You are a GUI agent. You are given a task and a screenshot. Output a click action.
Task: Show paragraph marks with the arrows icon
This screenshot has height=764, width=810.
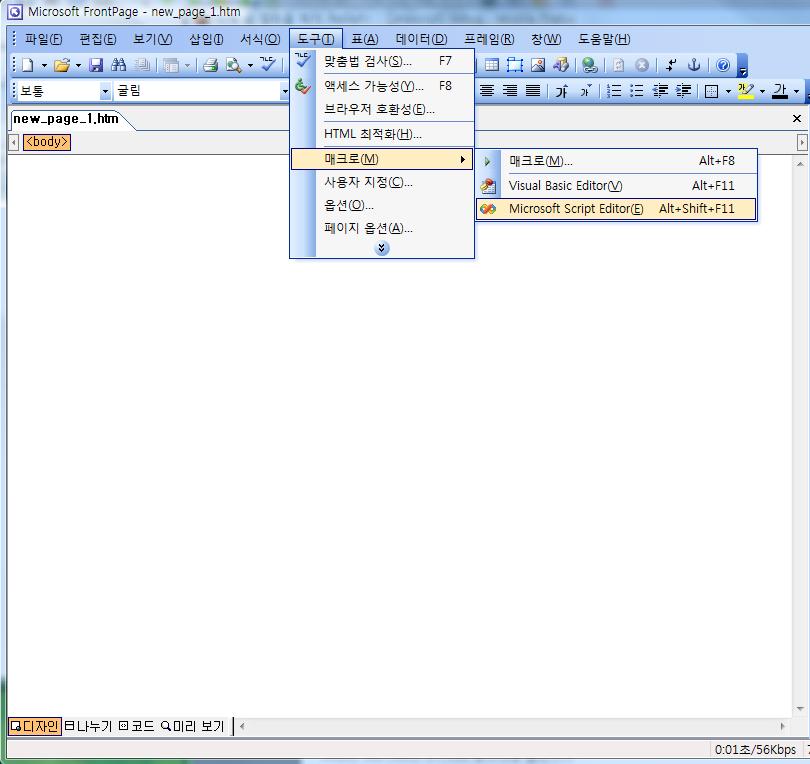click(671, 65)
